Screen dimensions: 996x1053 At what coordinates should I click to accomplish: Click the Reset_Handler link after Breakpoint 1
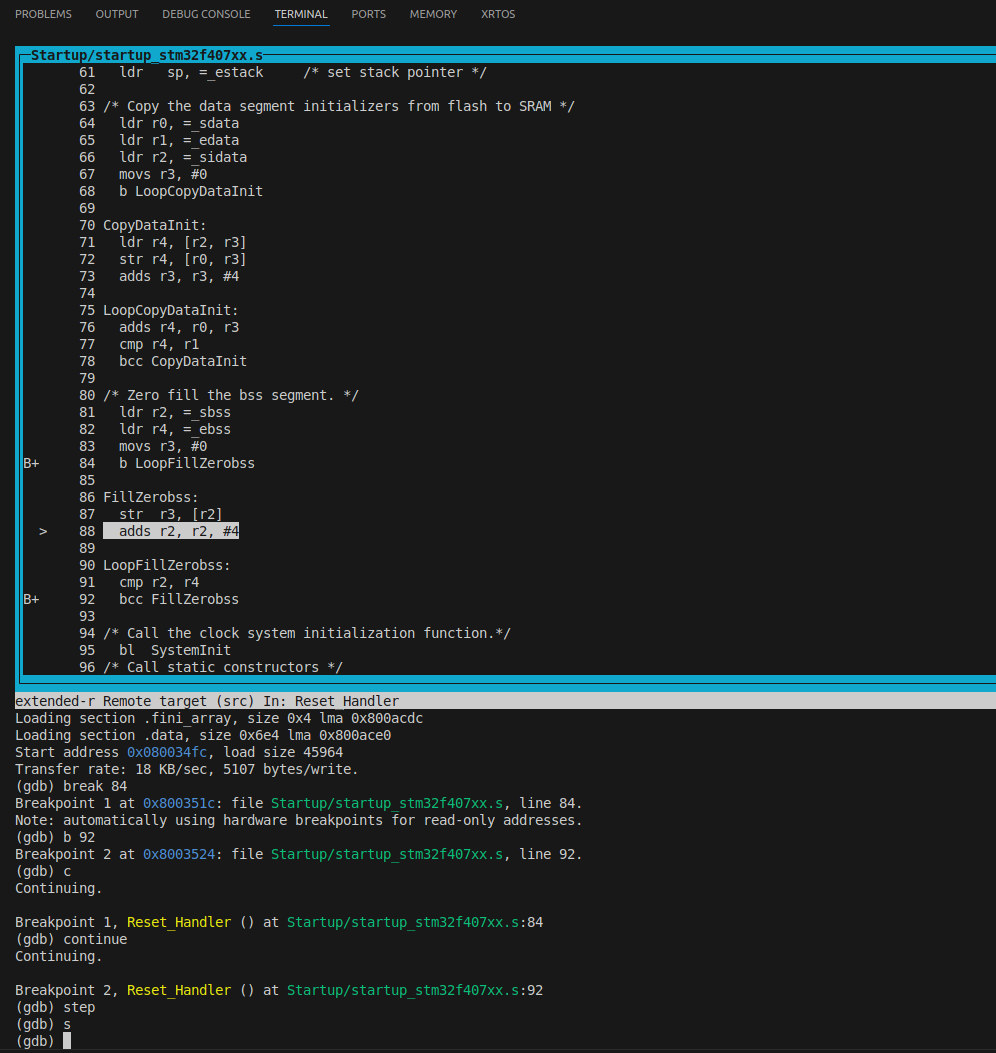(178, 922)
